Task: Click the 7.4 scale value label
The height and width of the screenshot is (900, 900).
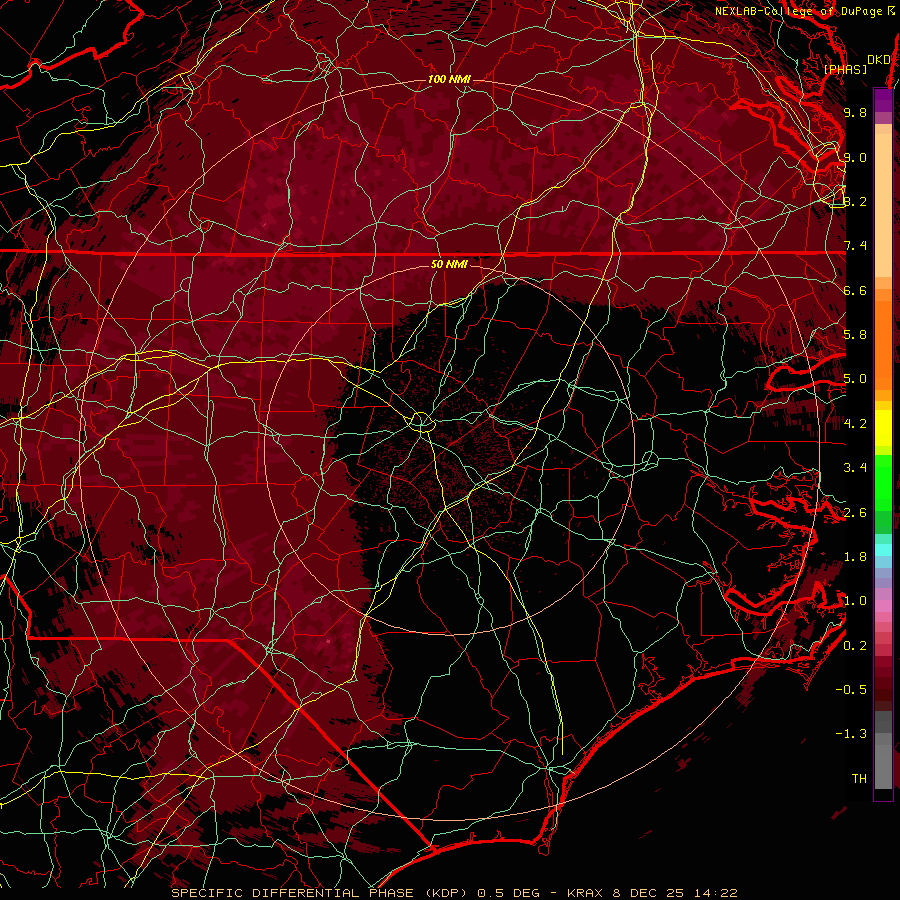Action: coord(855,246)
